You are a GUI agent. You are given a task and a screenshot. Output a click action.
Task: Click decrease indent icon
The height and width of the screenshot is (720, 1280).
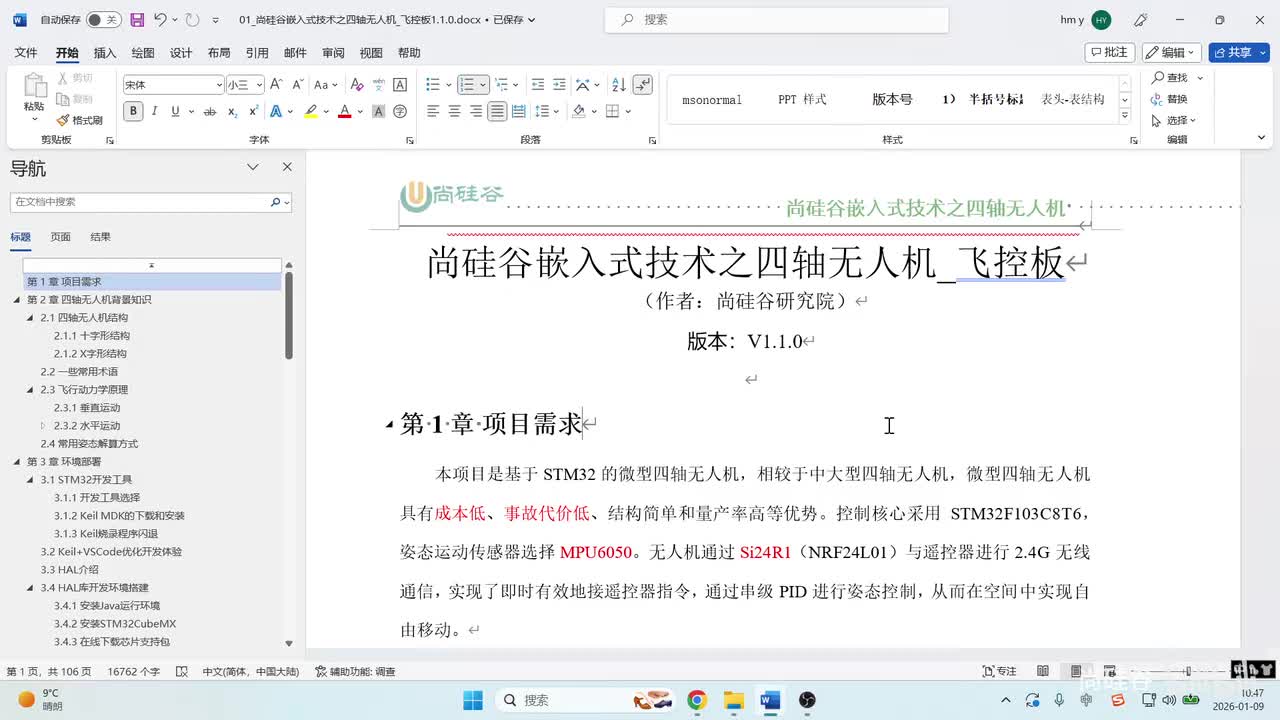(x=538, y=85)
